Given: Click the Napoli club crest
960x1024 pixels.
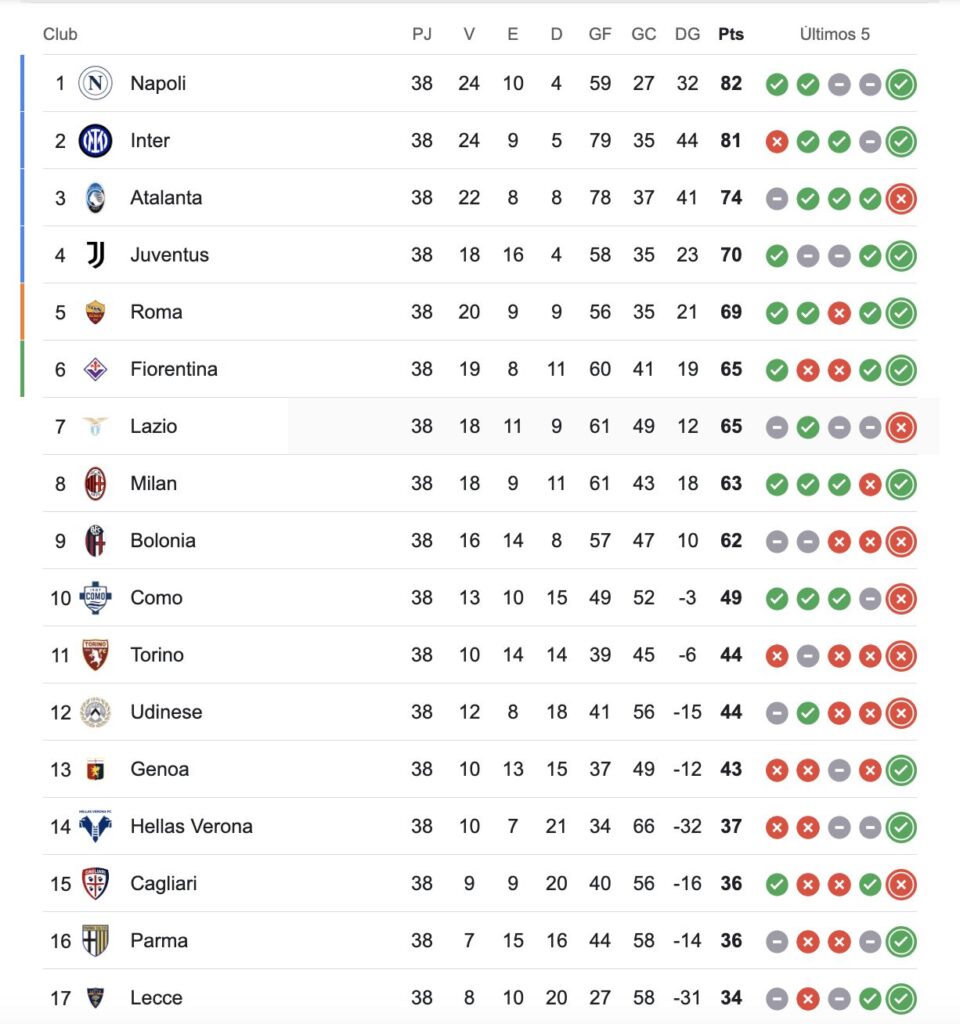Looking at the screenshot, I should coord(95,84).
